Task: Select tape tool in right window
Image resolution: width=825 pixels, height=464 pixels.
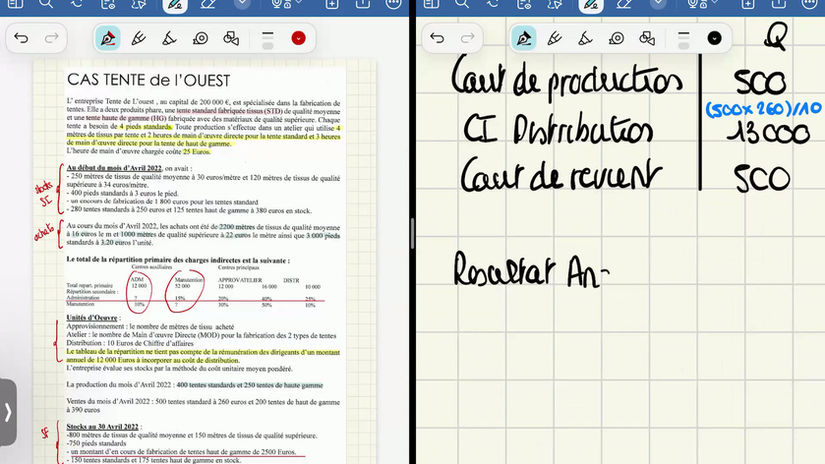Action: 616,38
